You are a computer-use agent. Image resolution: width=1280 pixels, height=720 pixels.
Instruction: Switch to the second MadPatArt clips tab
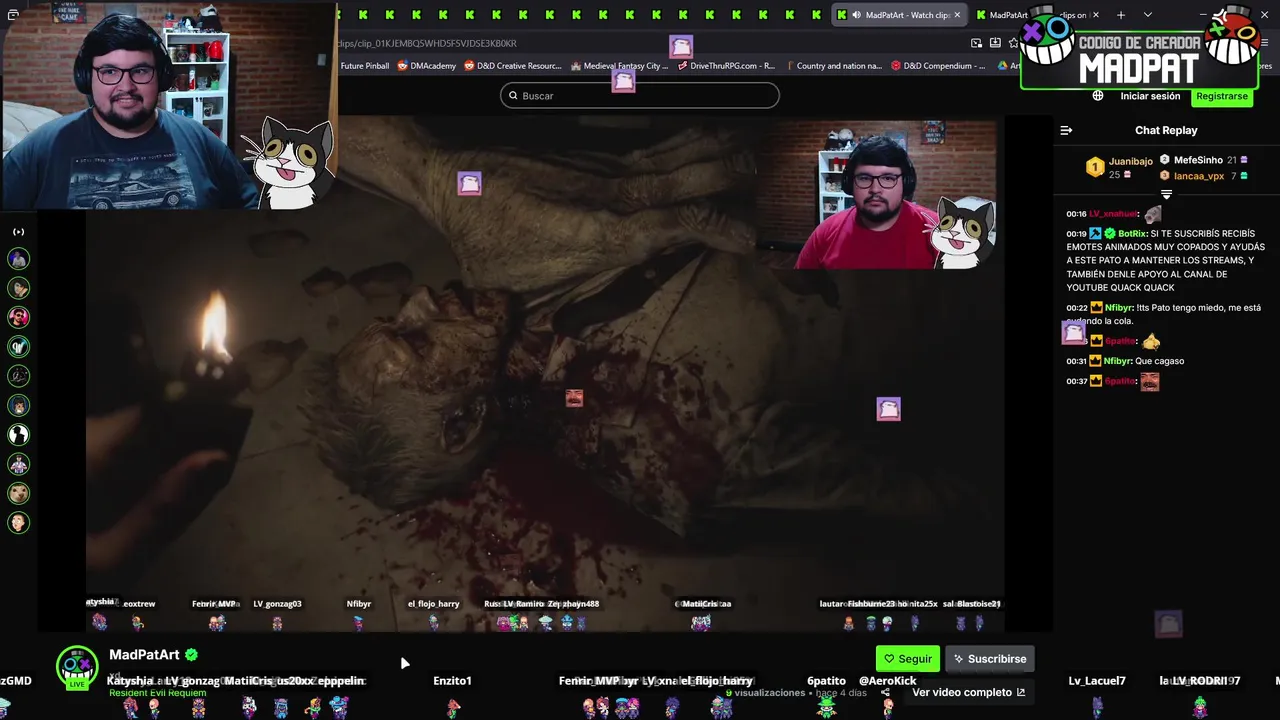pyautogui.click(x=1035, y=15)
